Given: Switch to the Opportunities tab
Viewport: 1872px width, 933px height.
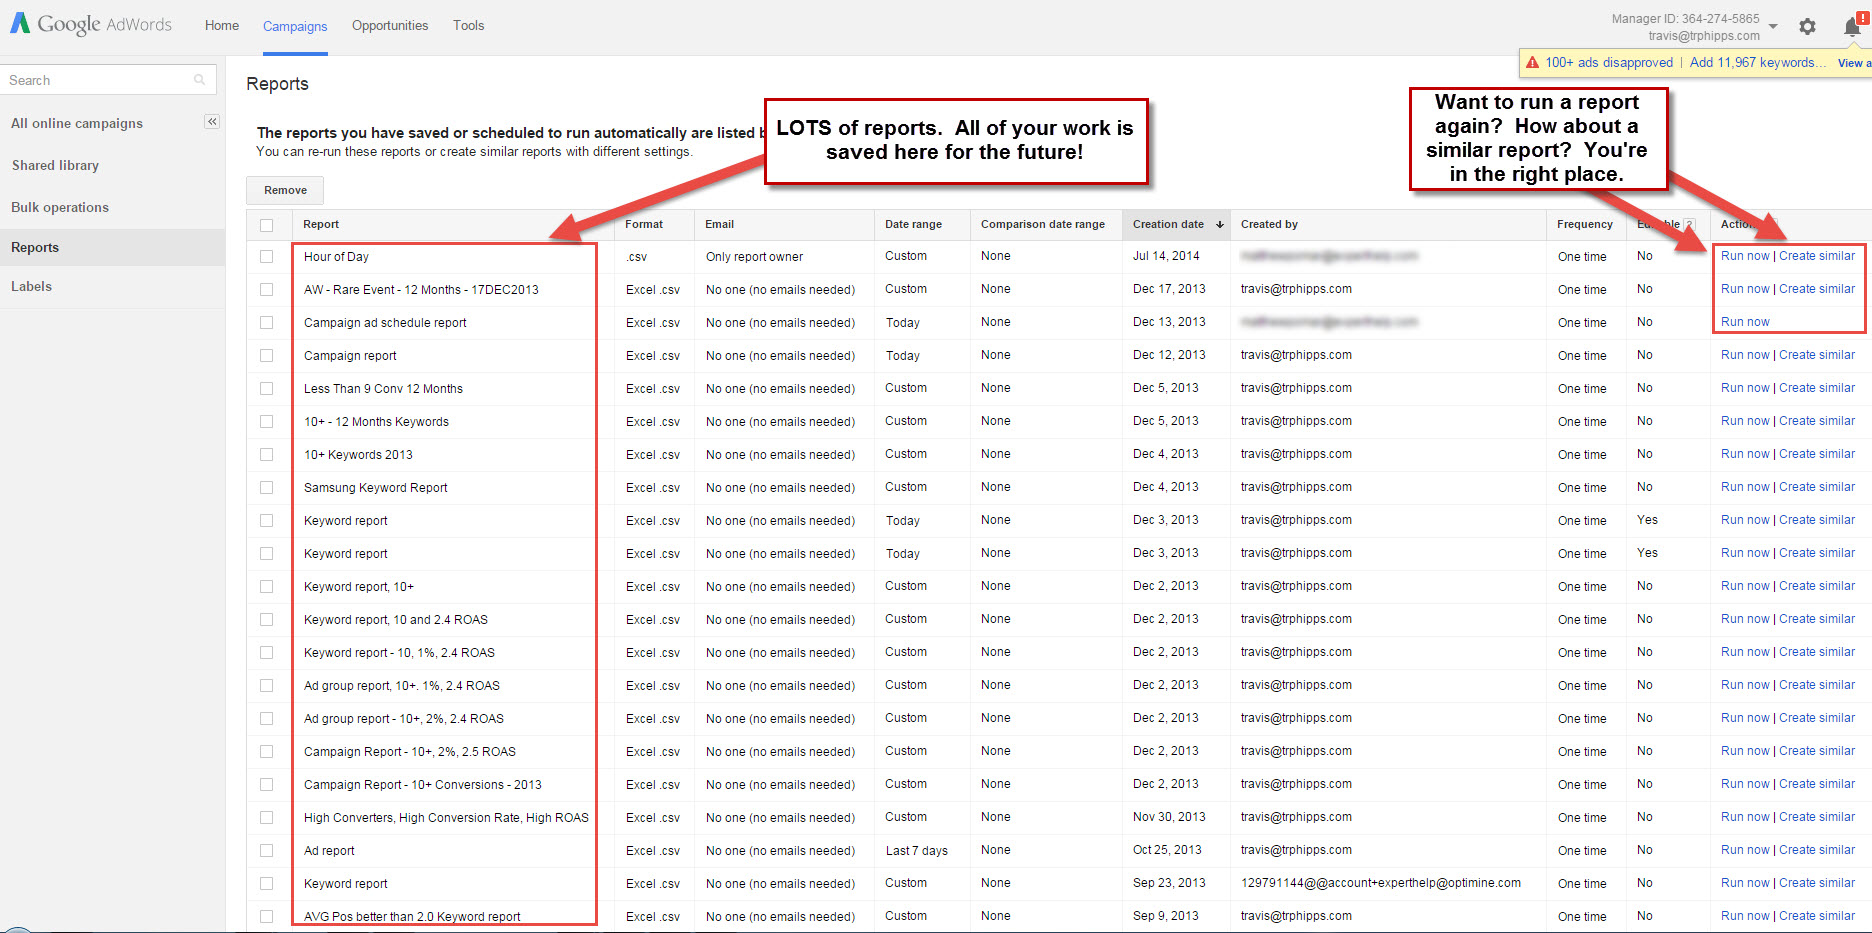Looking at the screenshot, I should coord(389,26).
